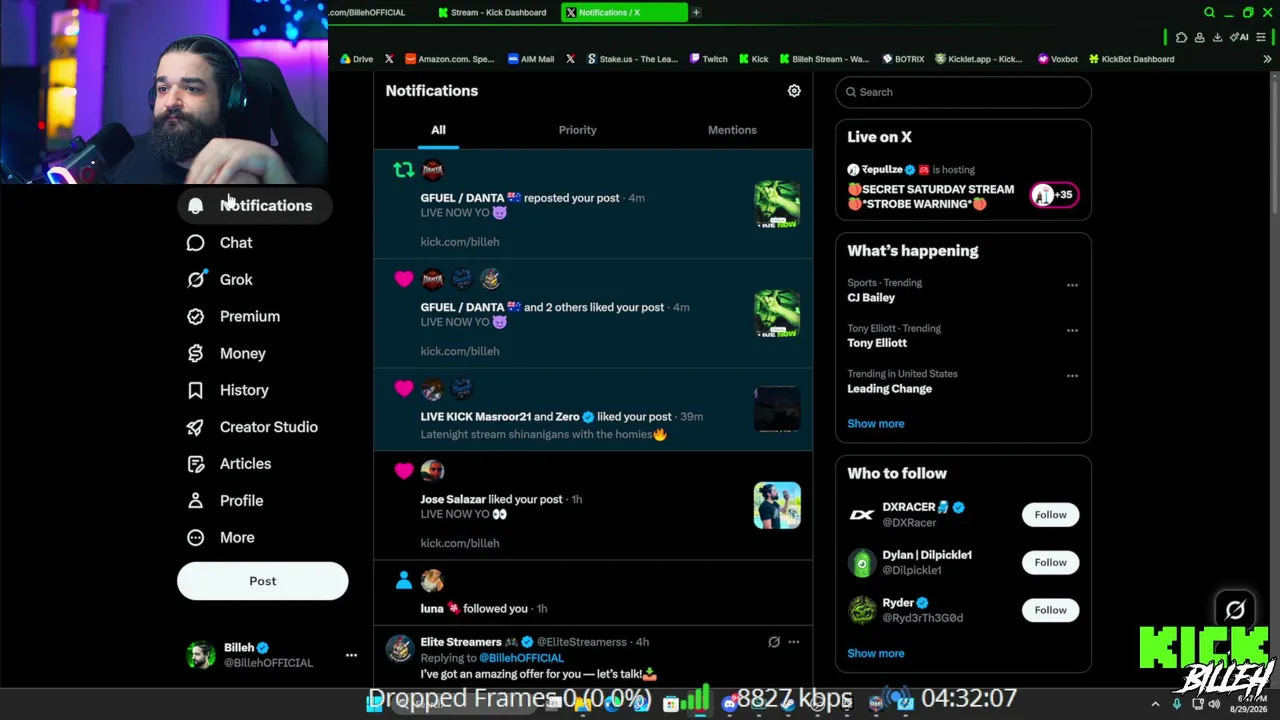The width and height of the screenshot is (1280, 720).
Task: Follow Dylan | Dilpickle1
Action: point(1050,562)
